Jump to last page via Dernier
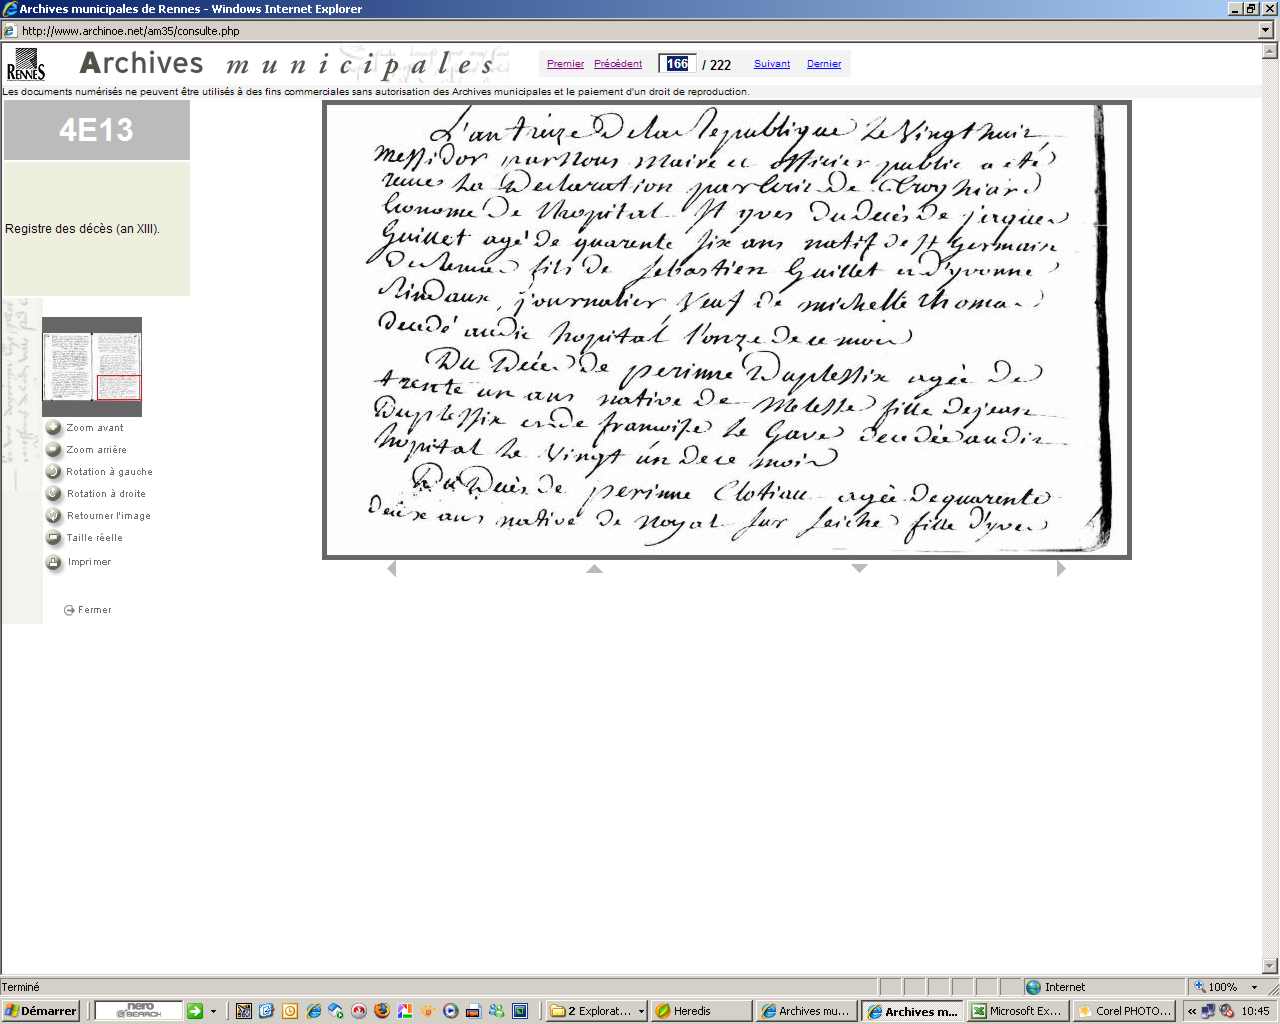This screenshot has height=1024, width=1280. [x=824, y=64]
